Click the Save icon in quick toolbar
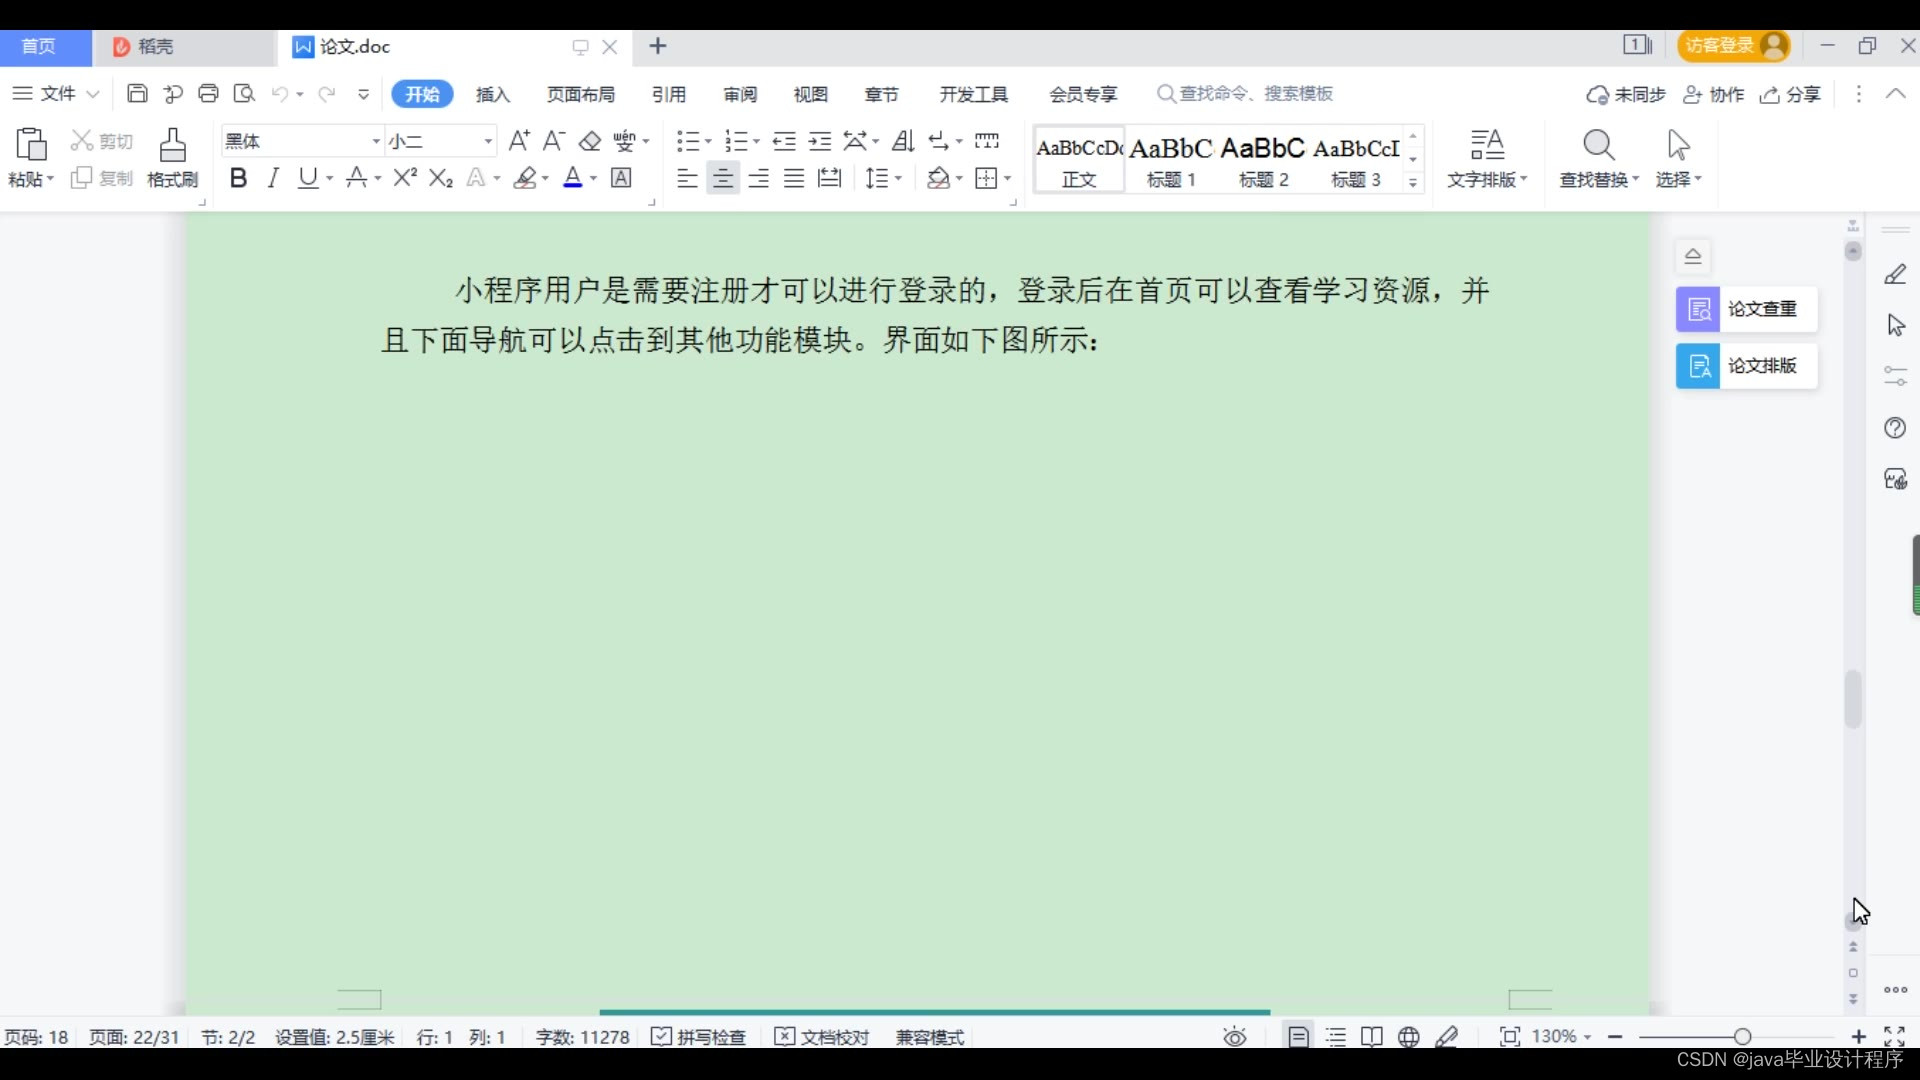Image resolution: width=1920 pixels, height=1080 pixels. [137, 94]
